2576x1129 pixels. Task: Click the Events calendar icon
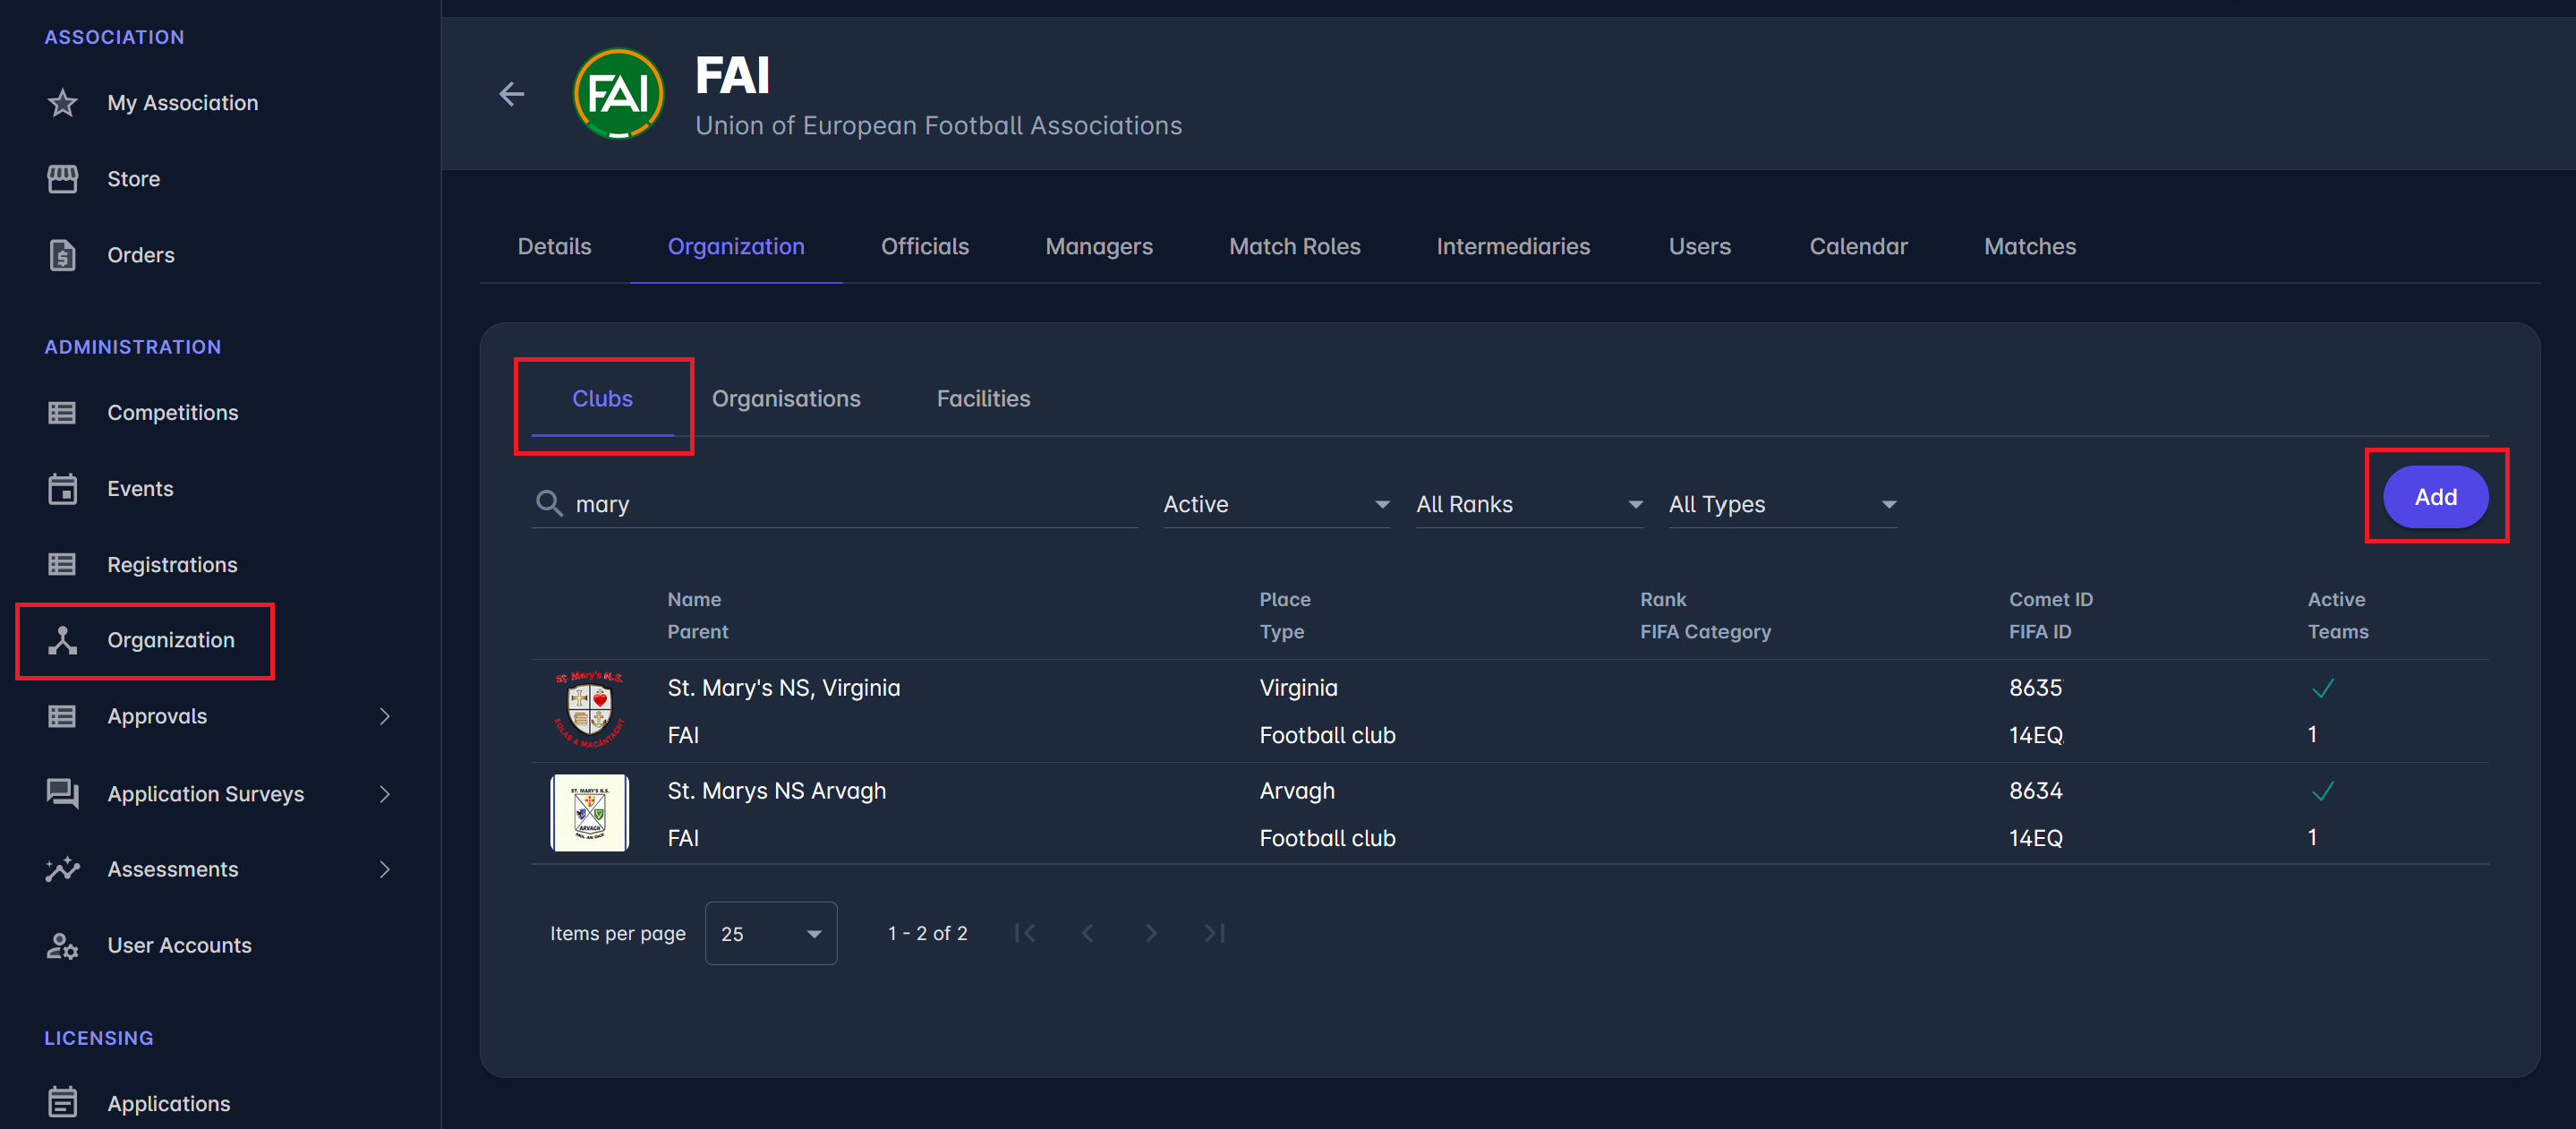(62, 488)
